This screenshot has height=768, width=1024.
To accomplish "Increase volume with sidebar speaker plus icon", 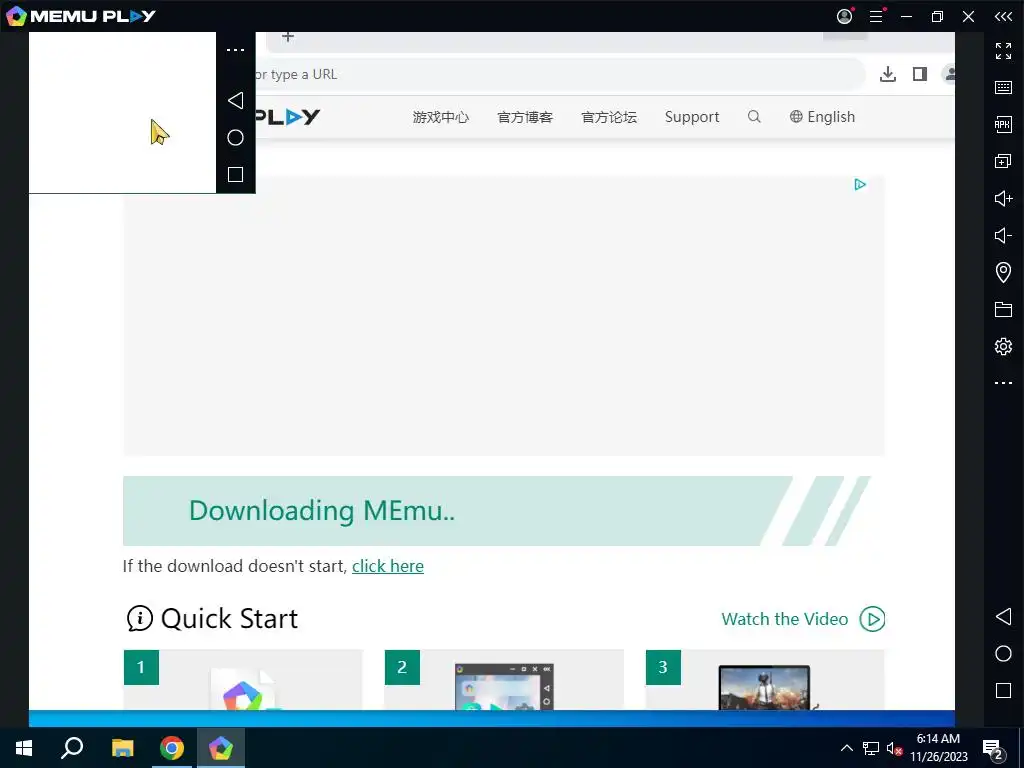I will point(1003,198).
